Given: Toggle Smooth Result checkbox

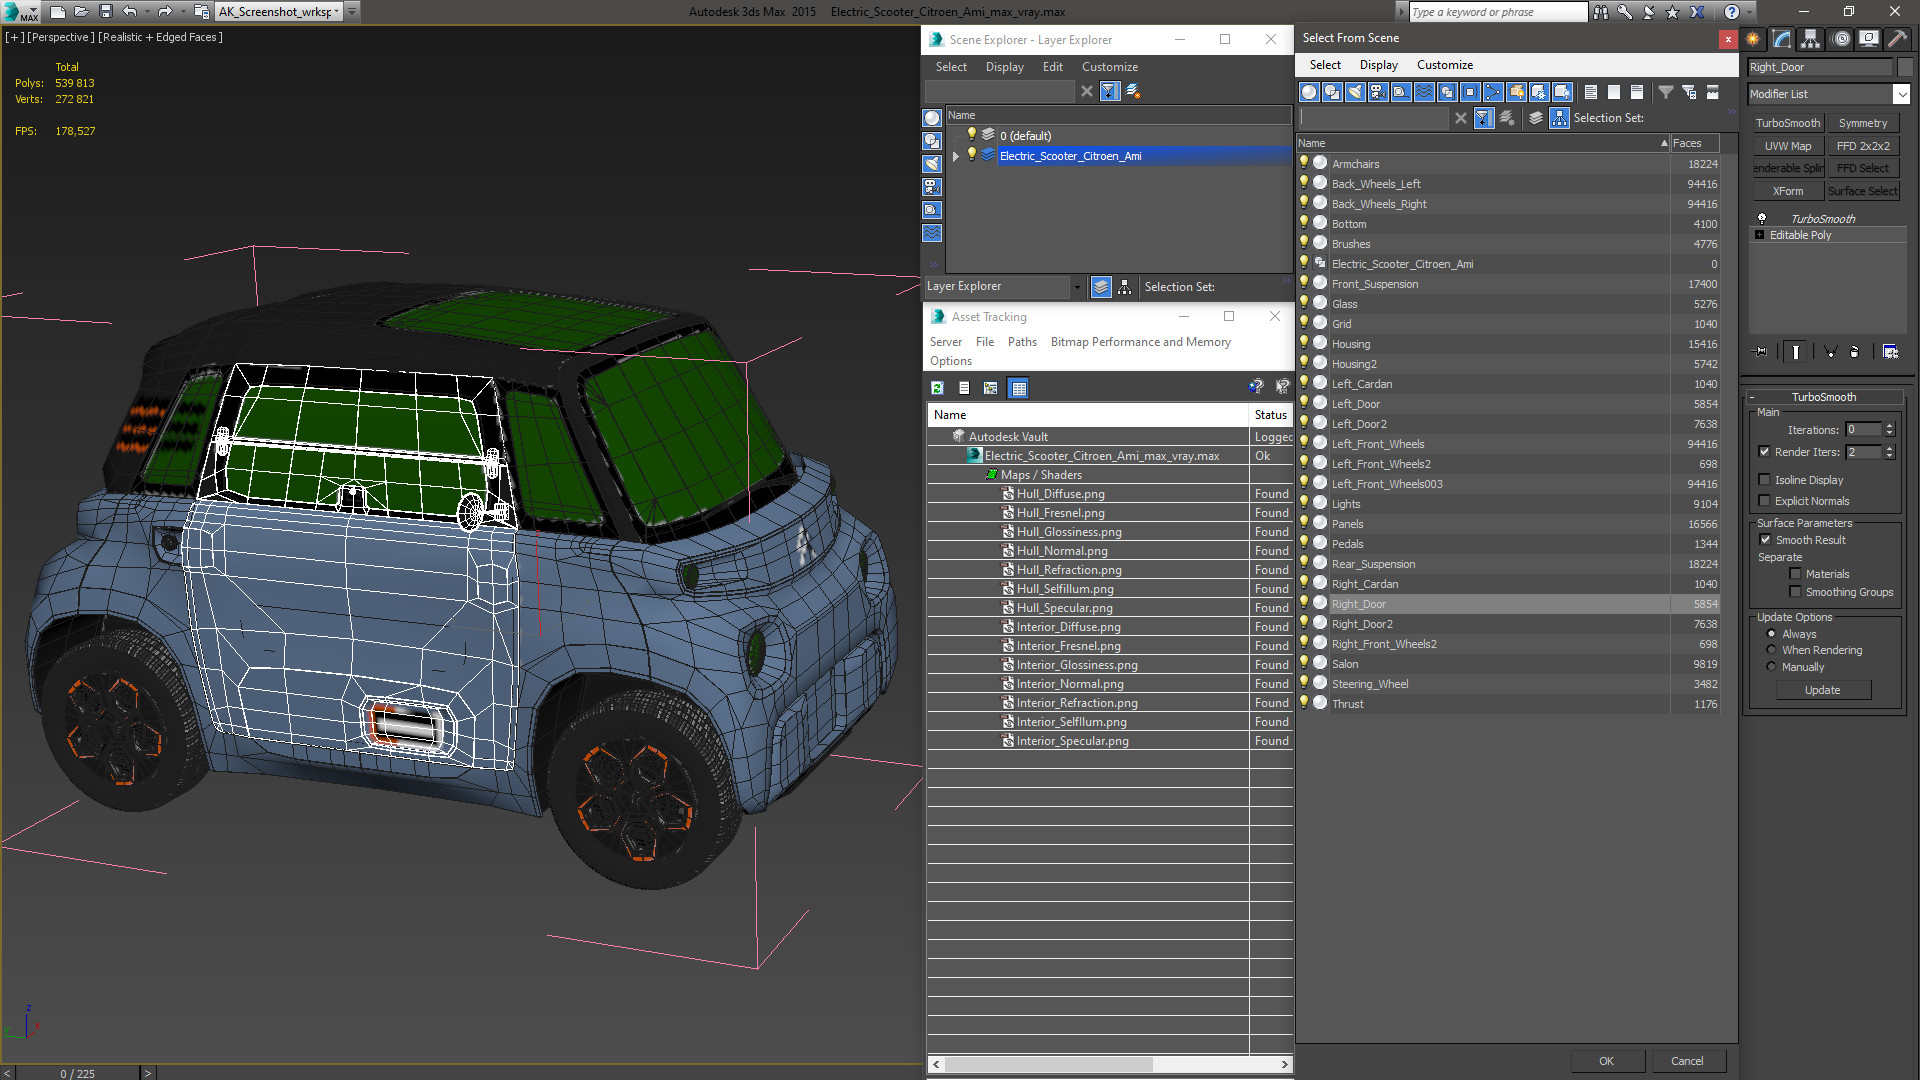Looking at the screenshot, I should (1765, 540).
